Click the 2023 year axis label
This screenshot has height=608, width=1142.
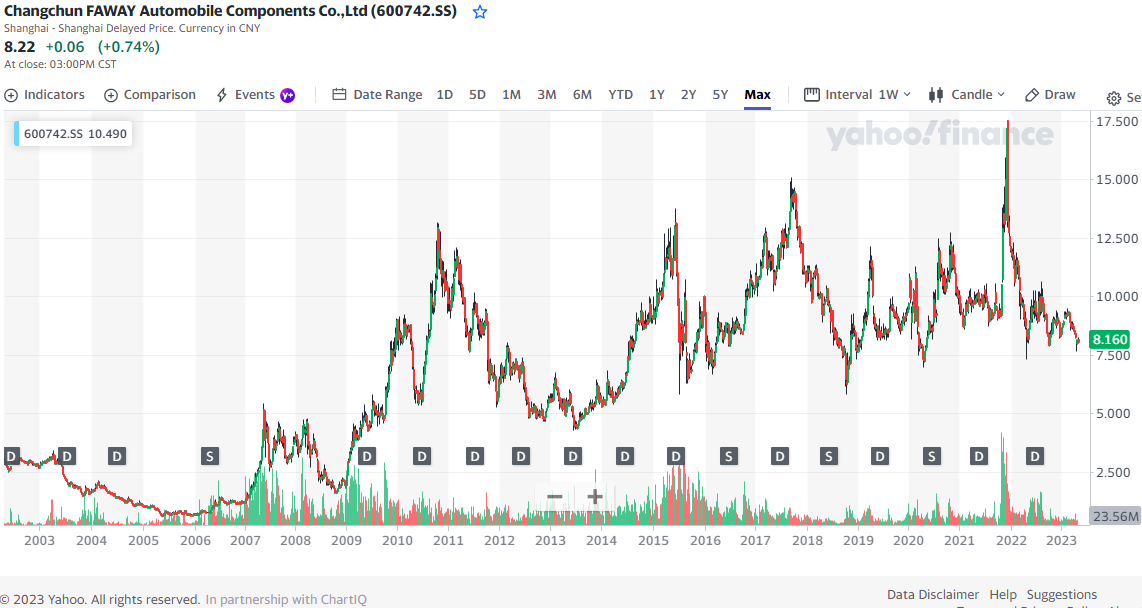(x=1062, y=540)
